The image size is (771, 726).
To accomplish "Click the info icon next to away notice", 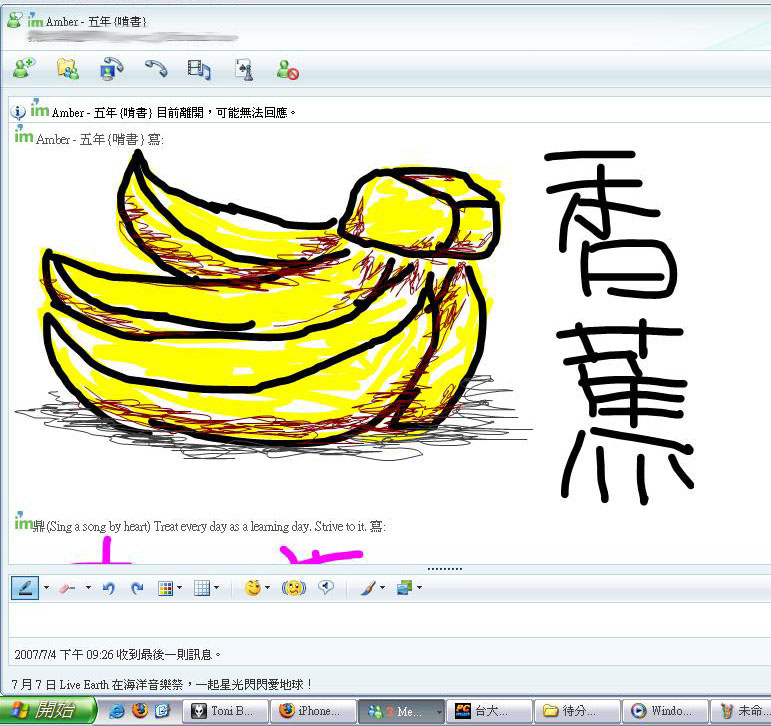I will [18, 112].
